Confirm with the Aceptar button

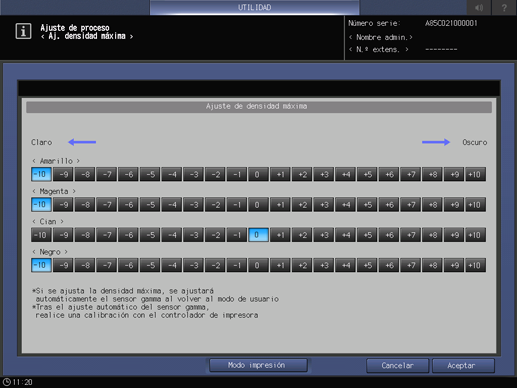(x=463, y=365)
